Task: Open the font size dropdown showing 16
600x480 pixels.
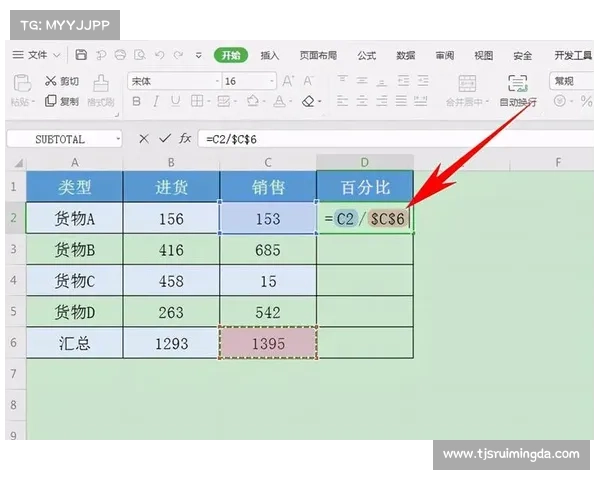Action: 272,81
